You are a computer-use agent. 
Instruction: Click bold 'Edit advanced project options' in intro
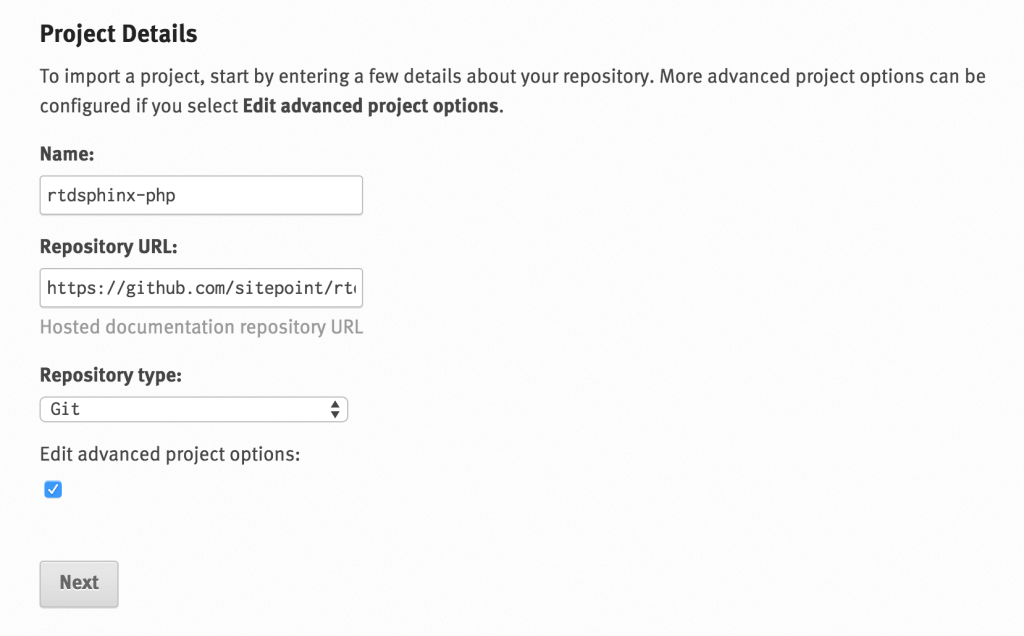370,105
